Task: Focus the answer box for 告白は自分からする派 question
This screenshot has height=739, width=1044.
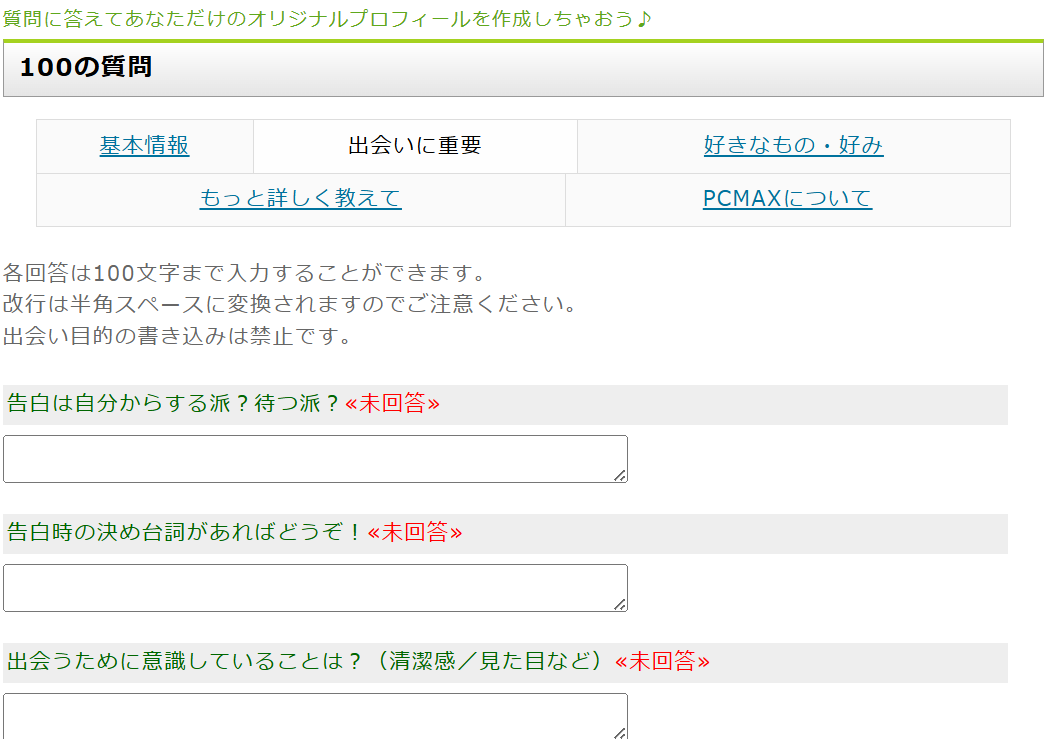Action: 314,459
